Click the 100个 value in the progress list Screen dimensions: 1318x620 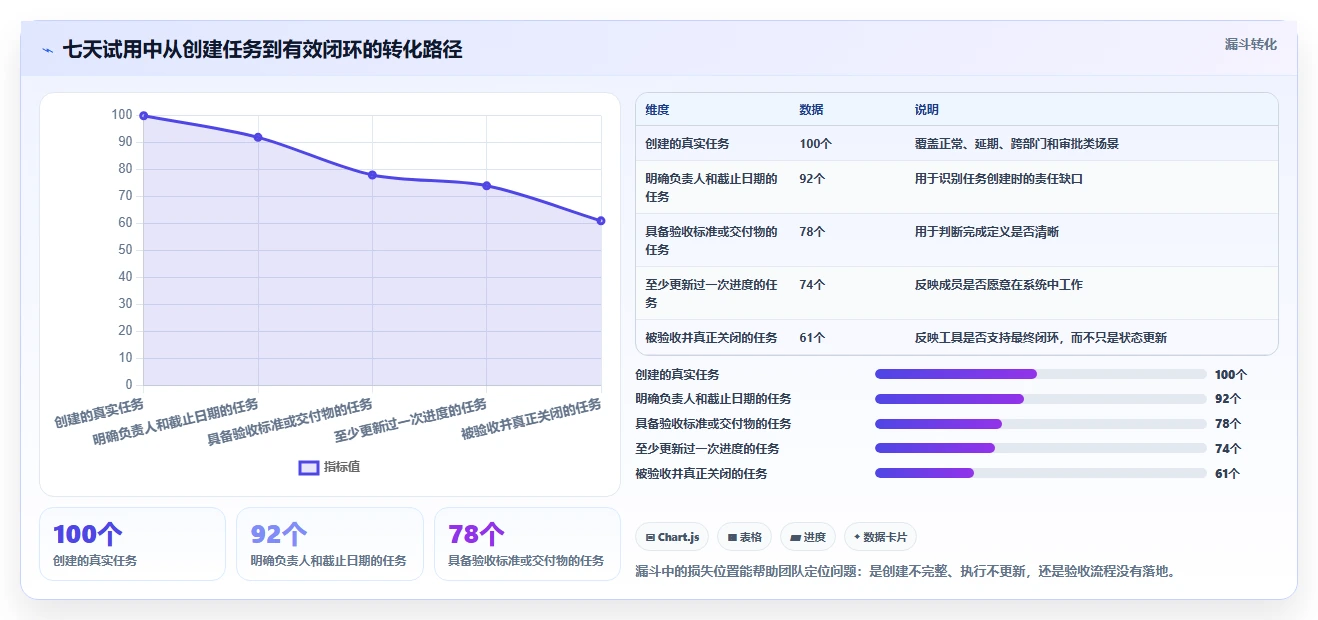click(1231, 375)
